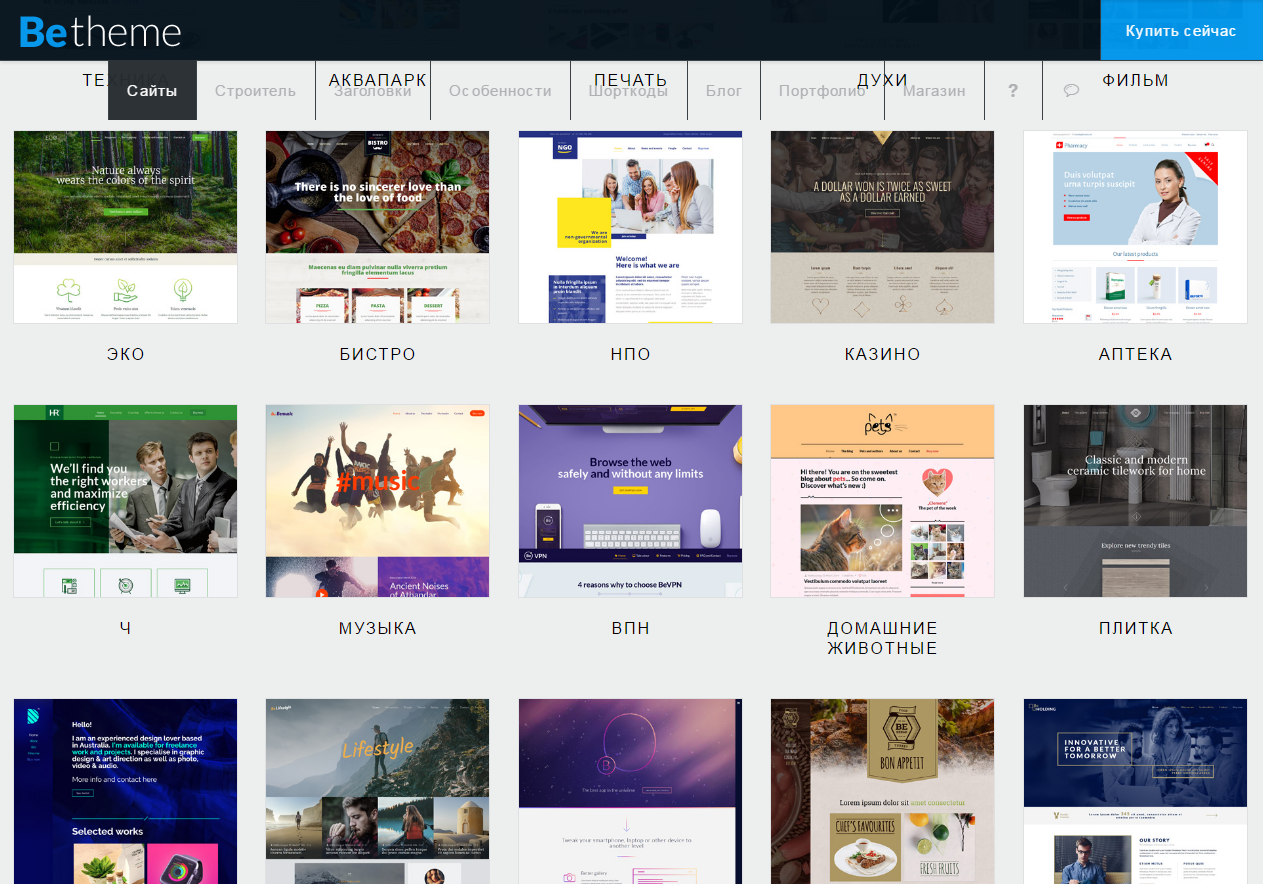Click the ПЕЧАТЬ label
1263x884 pixels.
631,80
